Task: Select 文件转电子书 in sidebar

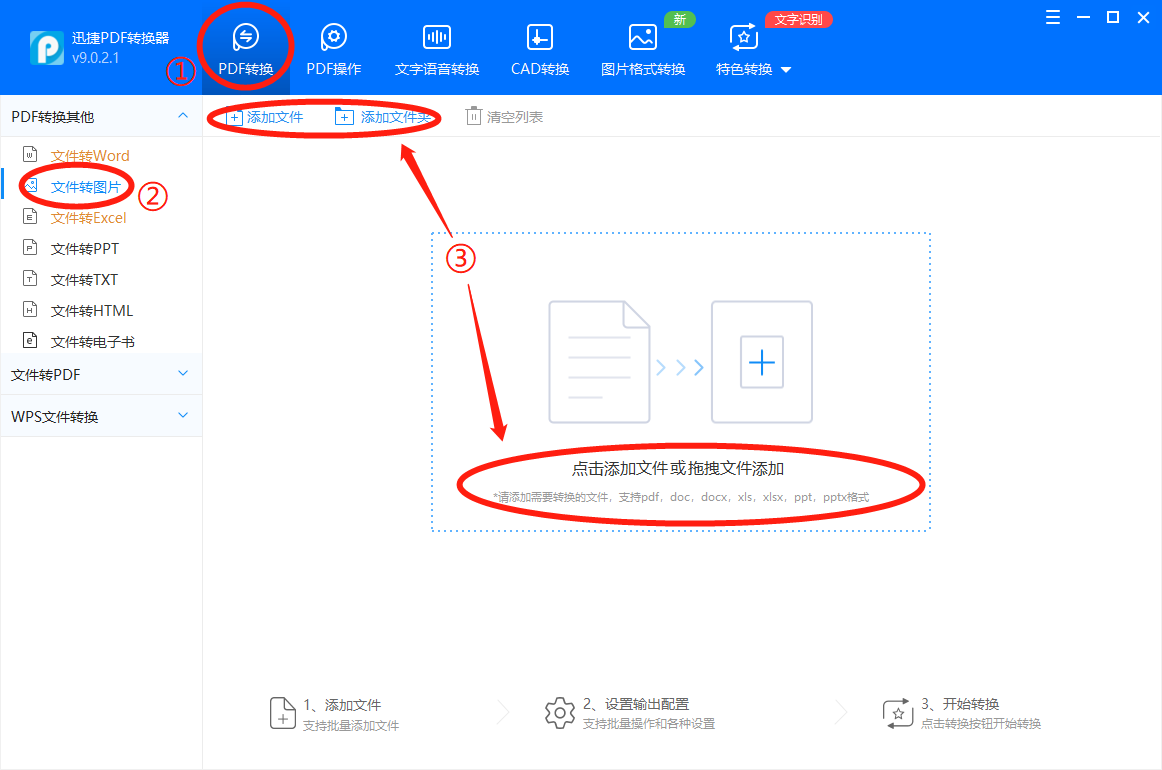Action: click(93, 342)
